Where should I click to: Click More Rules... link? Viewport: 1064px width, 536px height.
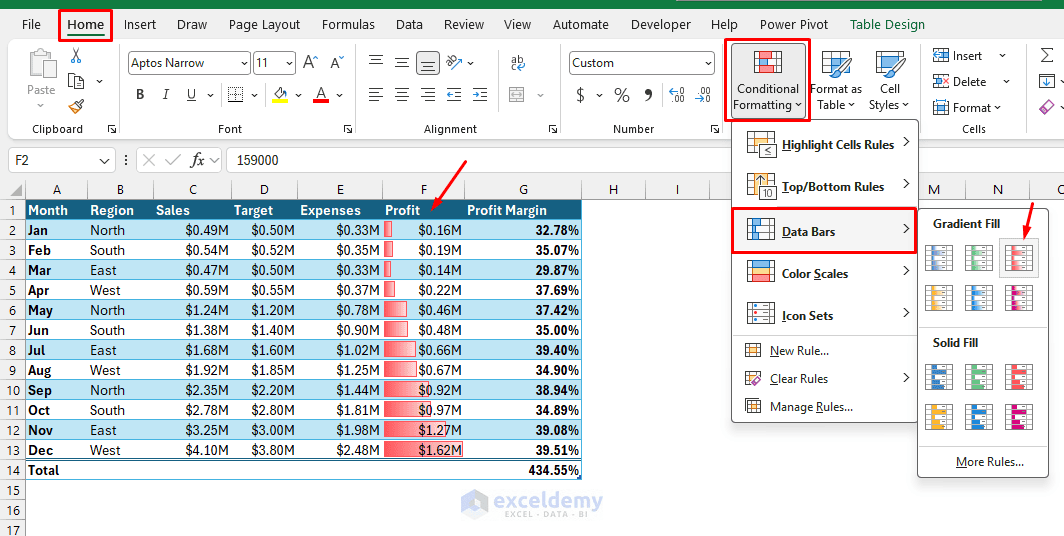tap(989, 462)
